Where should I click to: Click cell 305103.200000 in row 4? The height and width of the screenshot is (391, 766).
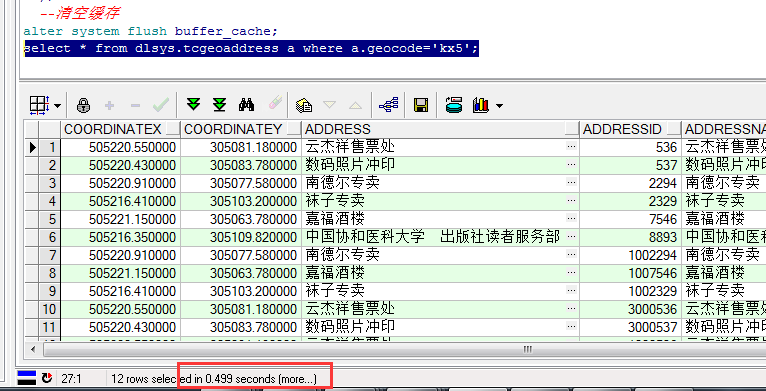point(241,201)
